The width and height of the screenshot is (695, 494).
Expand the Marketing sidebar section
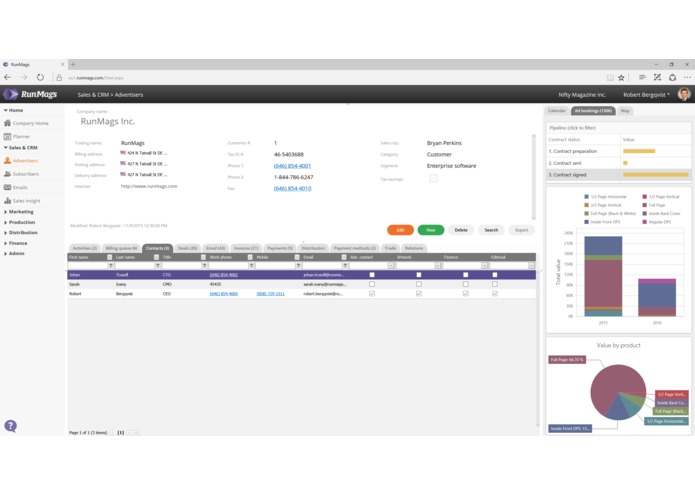pyautogui.click(x=6, y=212)
